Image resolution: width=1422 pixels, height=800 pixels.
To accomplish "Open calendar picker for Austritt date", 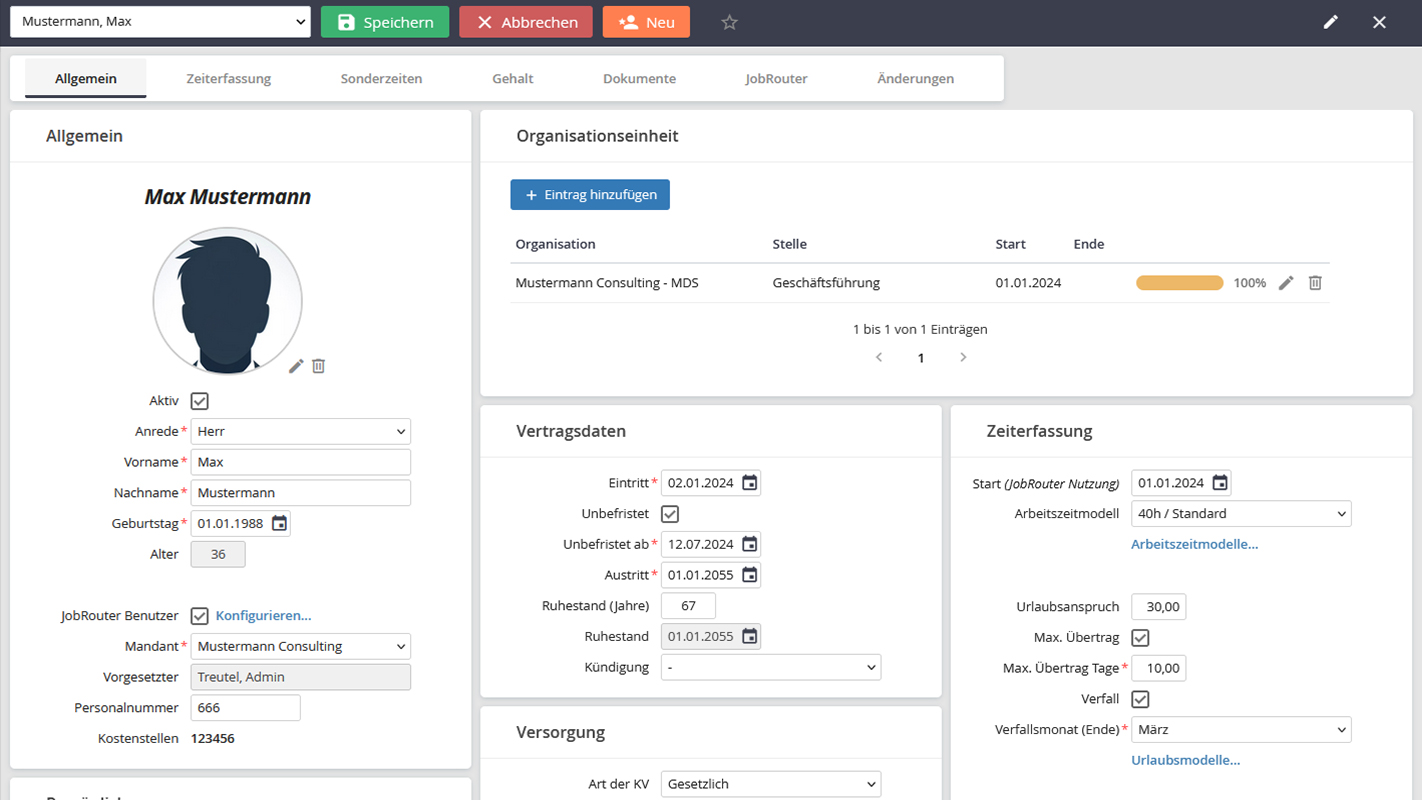I will (749, 575).
